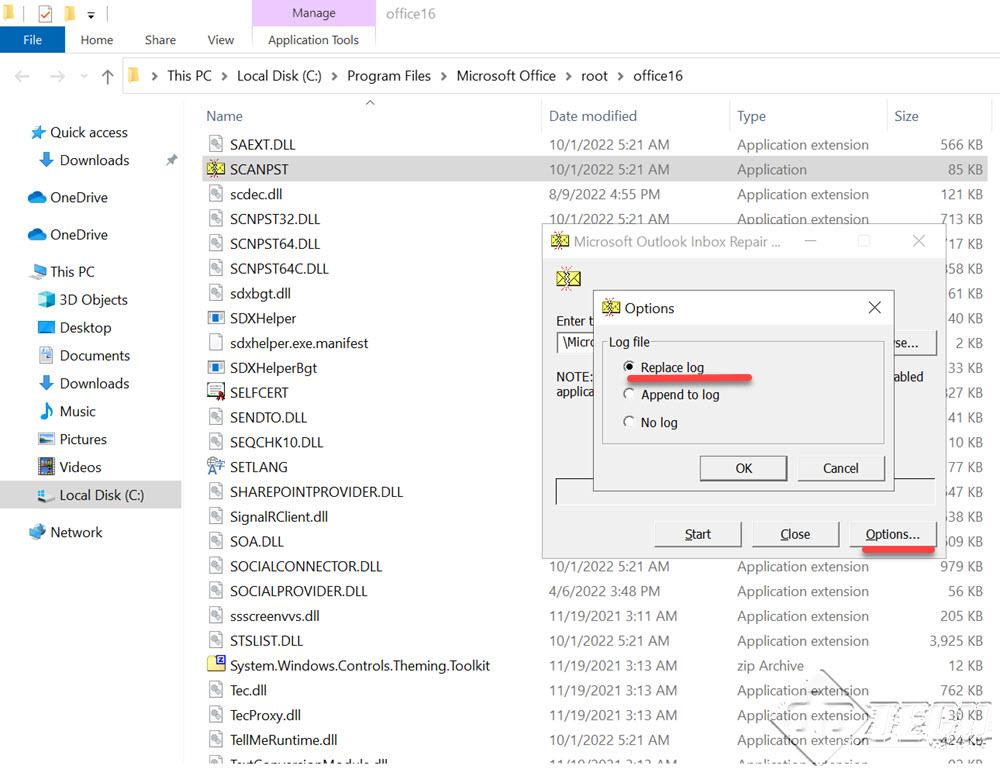This screenshot has height=769, width=1000.
Task: Select the SDXHelperBgt application icon
Action: click(216, 367)
